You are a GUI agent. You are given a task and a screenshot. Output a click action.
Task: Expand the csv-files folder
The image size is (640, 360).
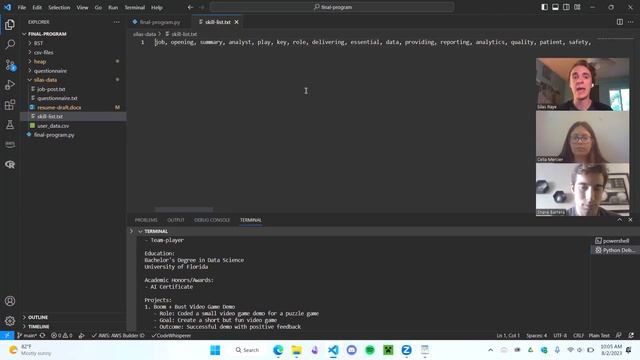coord(44,52)
